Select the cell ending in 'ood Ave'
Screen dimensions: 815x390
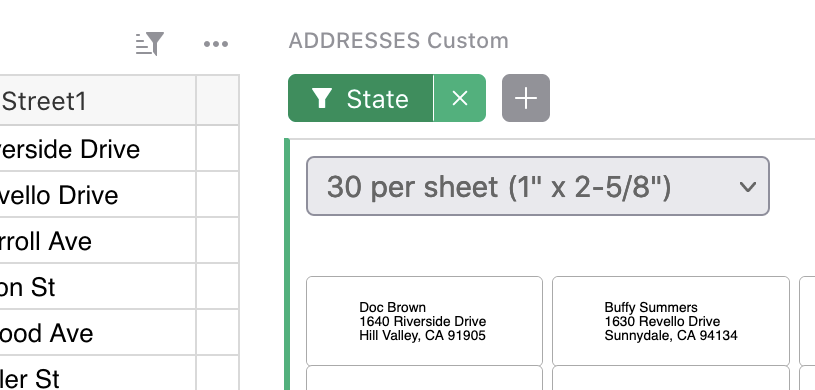pyautogui.click(x=98, y=332)
